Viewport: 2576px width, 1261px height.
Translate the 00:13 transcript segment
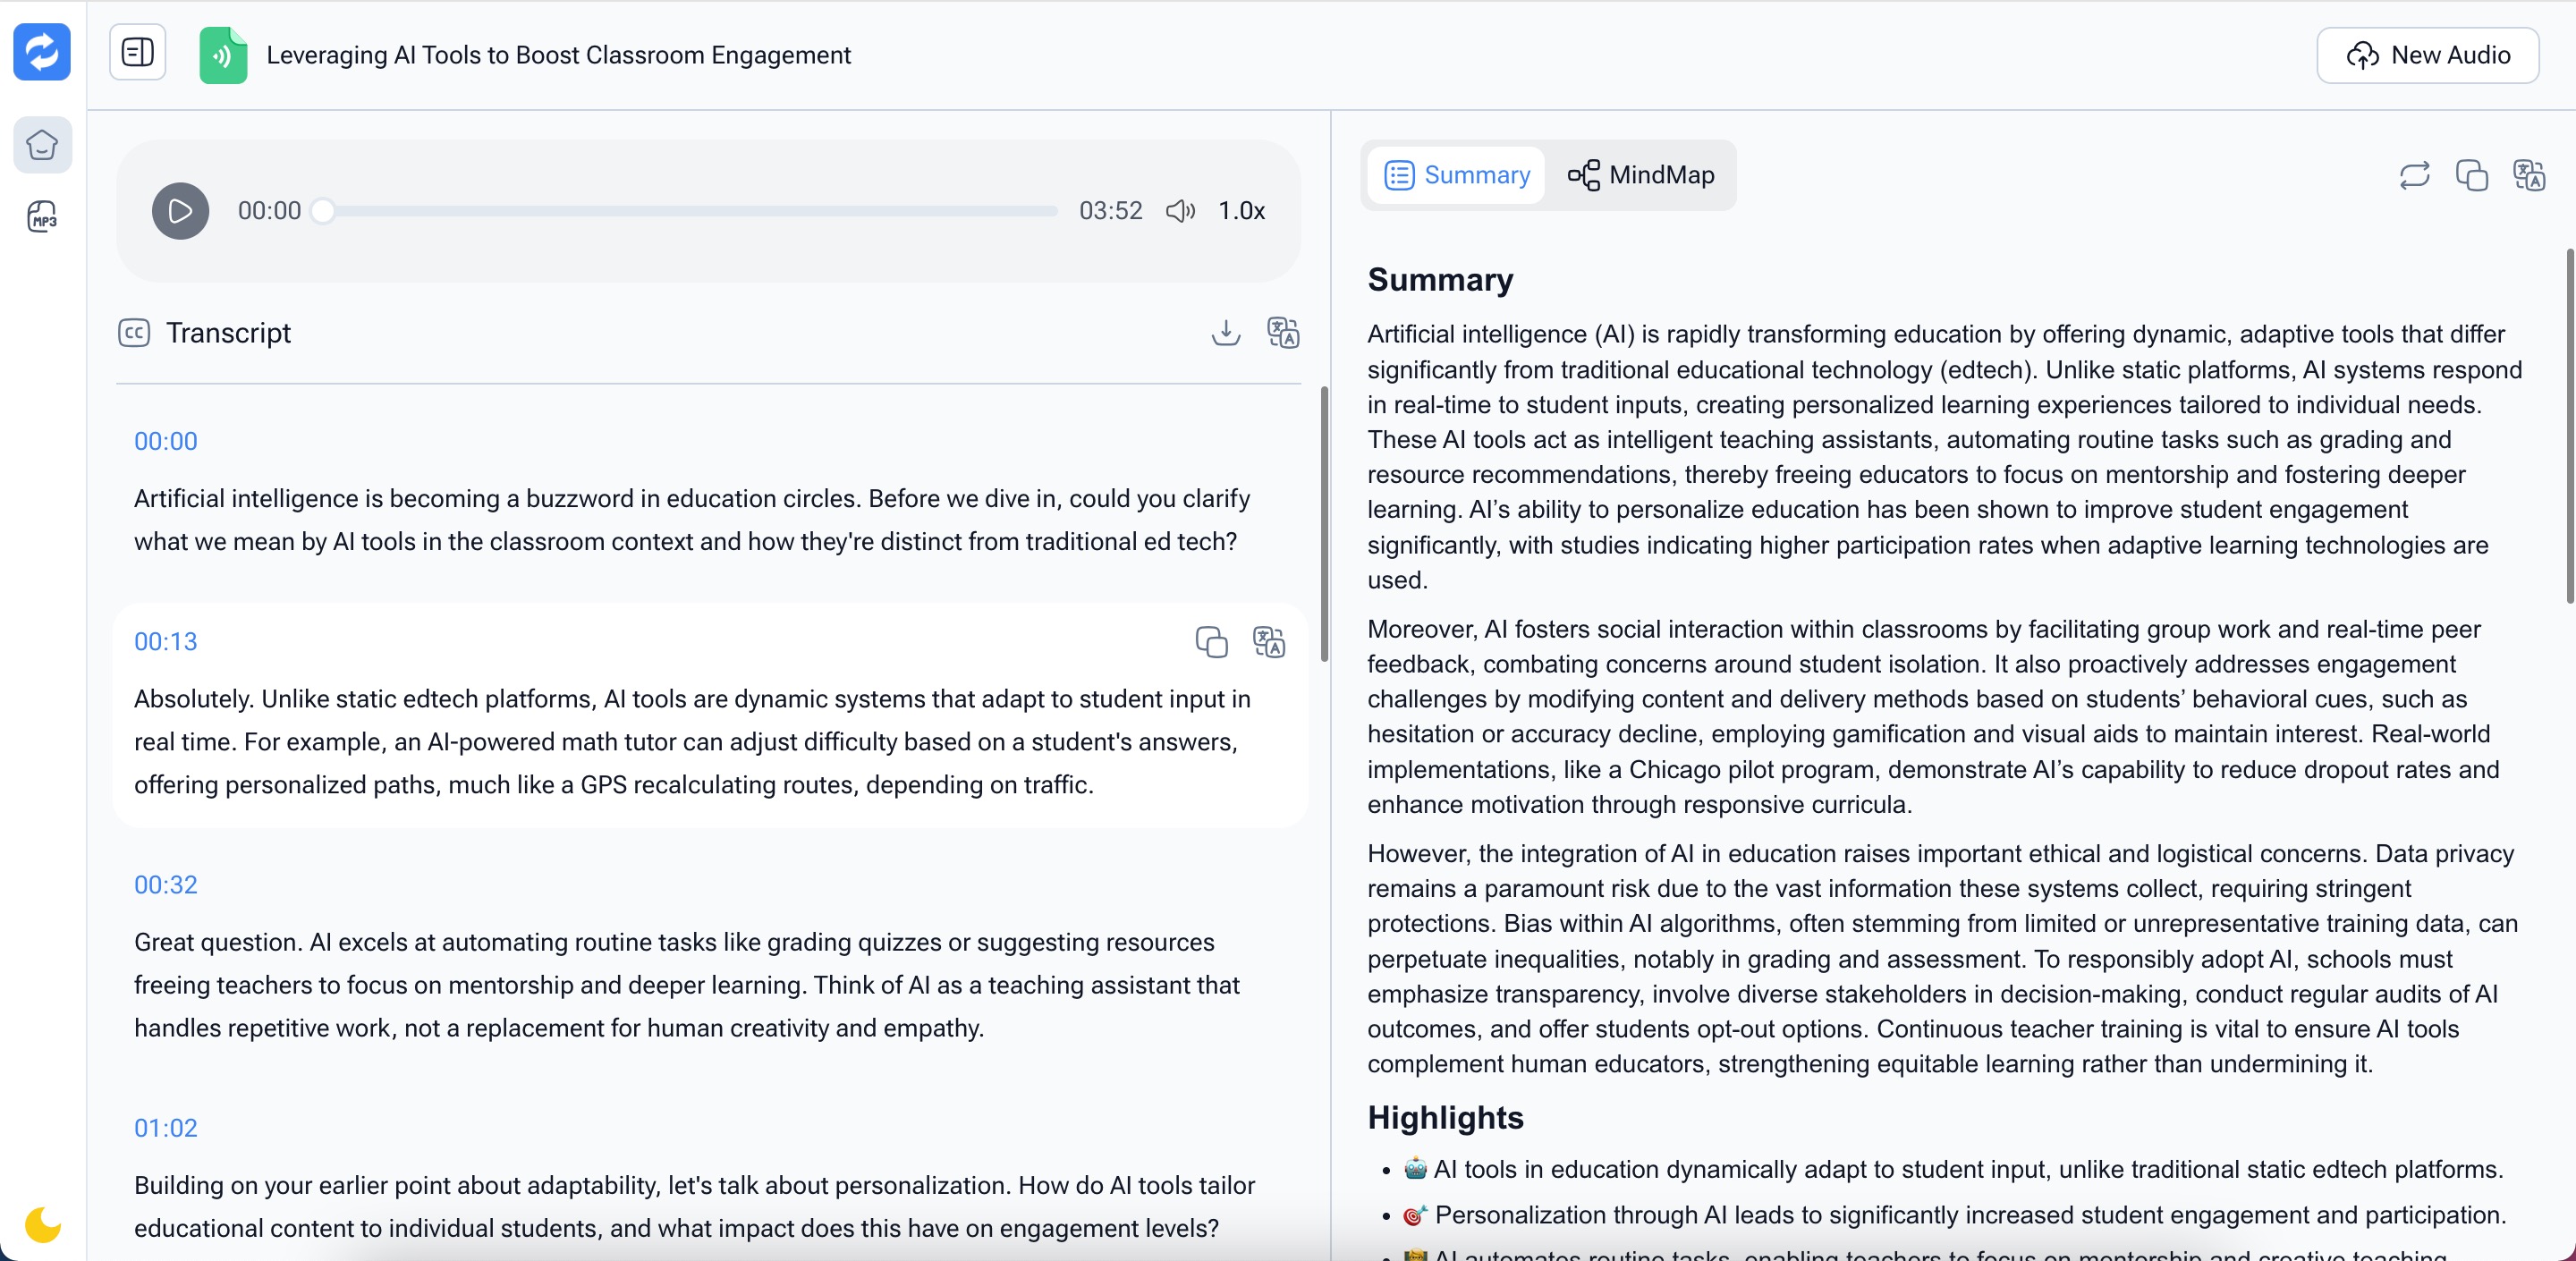1269,642
